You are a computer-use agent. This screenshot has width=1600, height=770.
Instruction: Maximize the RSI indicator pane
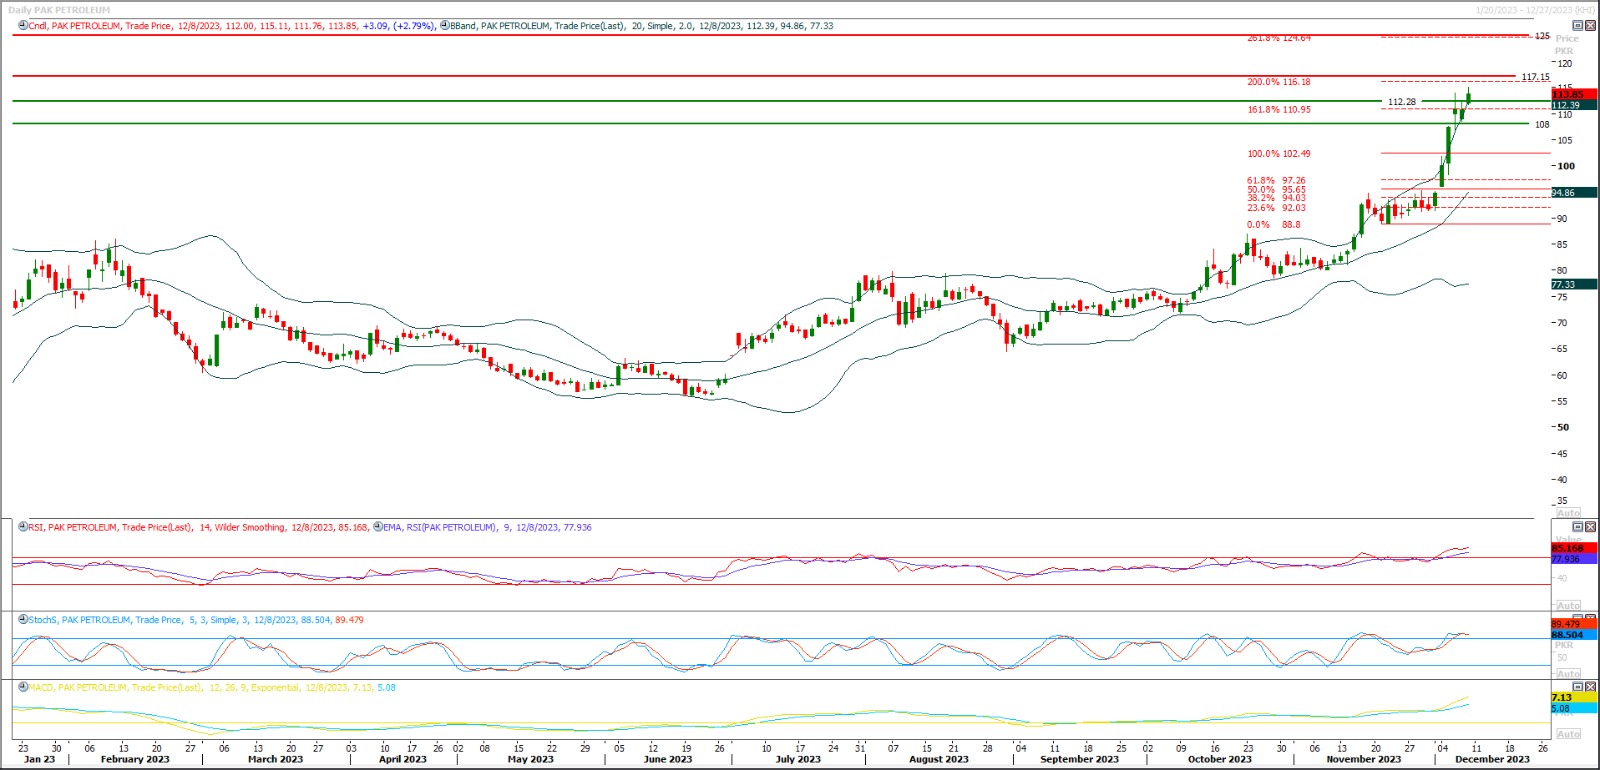(x=1578, y=527)
